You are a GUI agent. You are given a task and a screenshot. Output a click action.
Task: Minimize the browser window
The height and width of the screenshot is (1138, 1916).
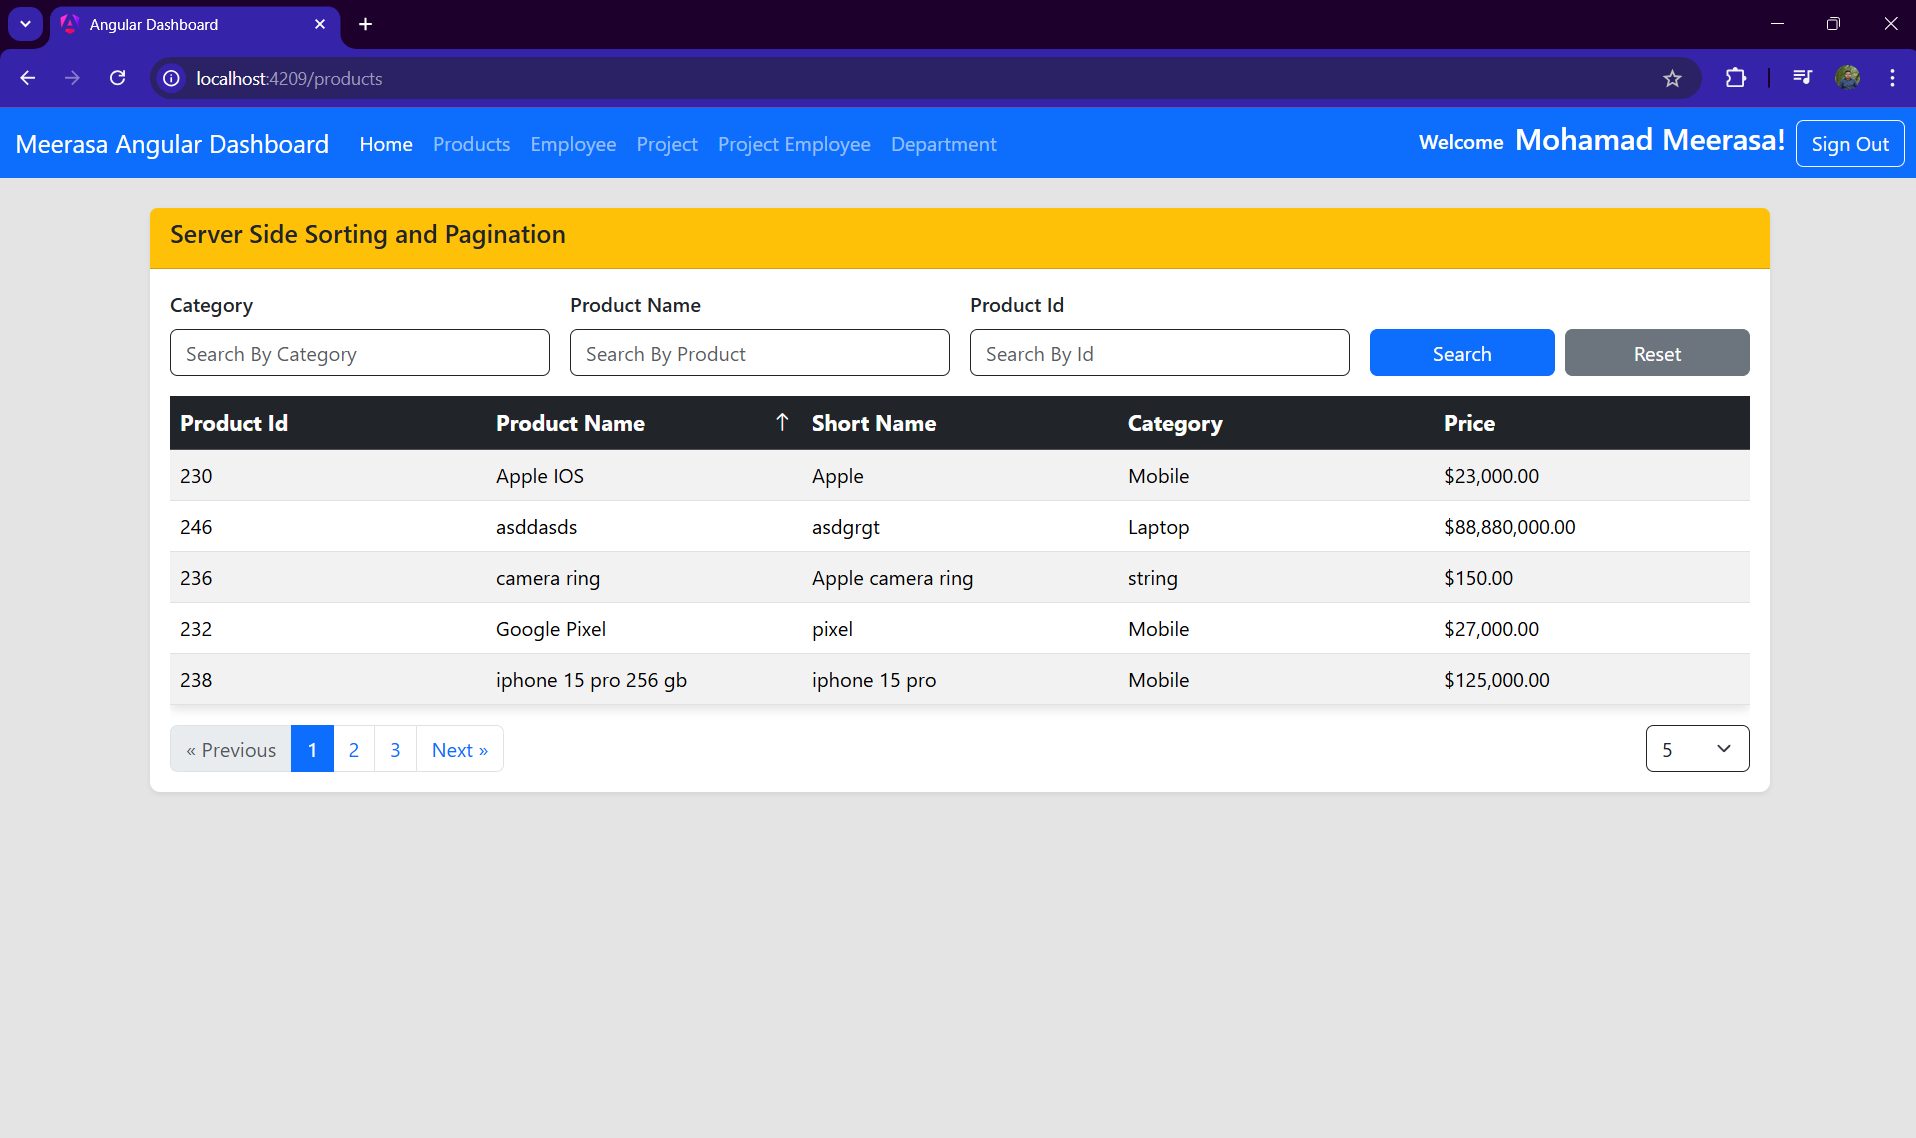(1777, 24)
